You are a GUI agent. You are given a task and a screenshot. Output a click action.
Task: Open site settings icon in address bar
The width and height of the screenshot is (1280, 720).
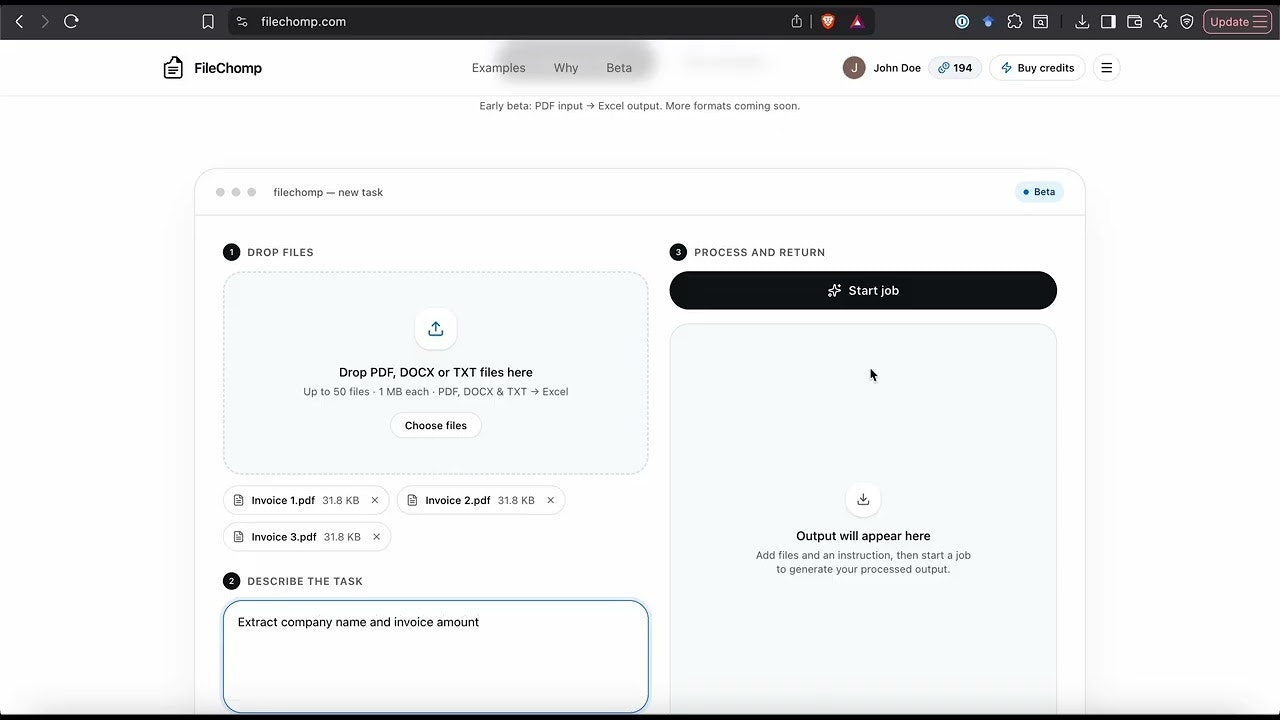coord(242,21)
